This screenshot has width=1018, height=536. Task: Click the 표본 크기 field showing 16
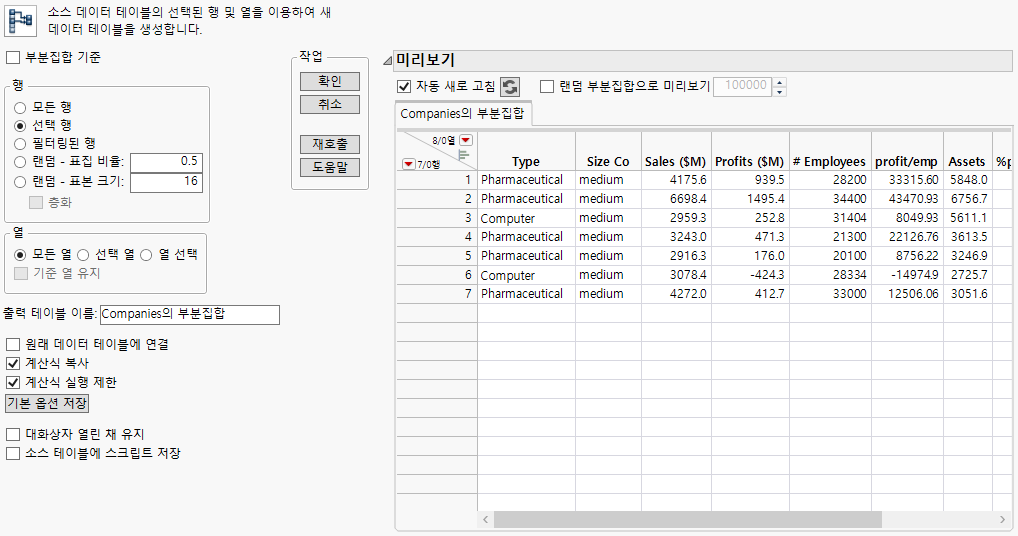click(166, 182)
